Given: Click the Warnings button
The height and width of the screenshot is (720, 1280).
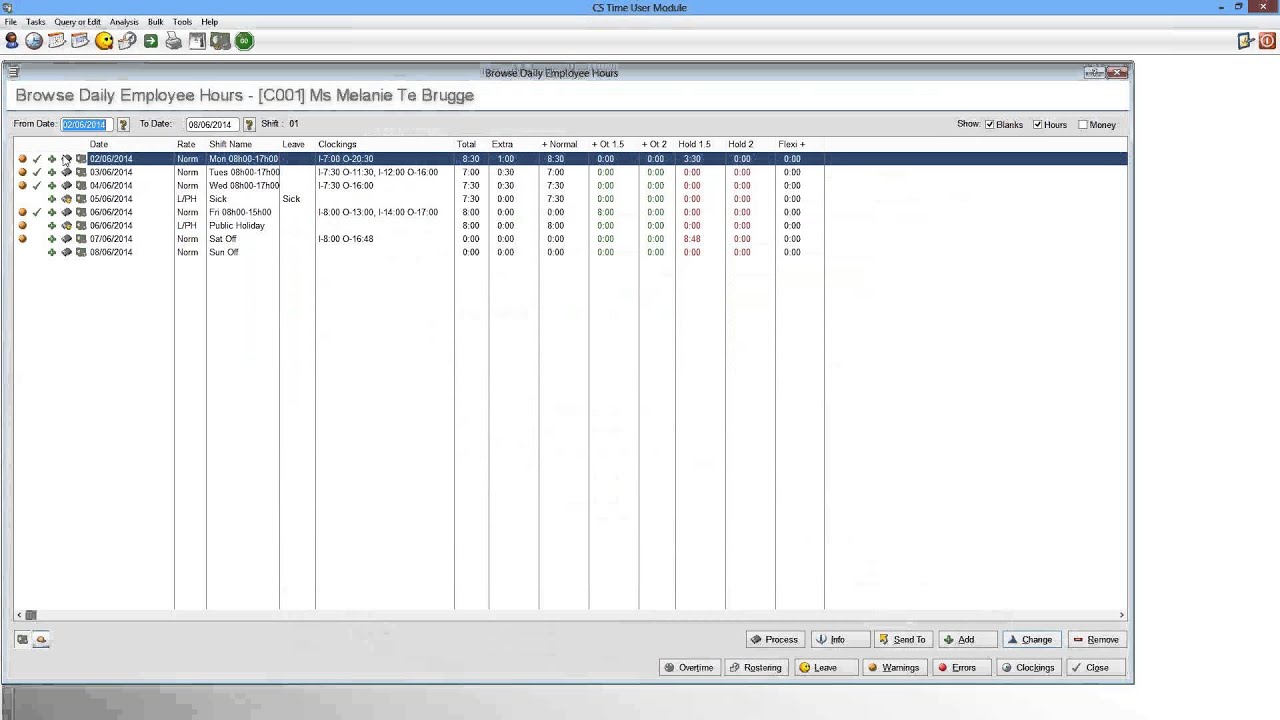Looking at the screenshot, I should click(x=894, y=668).
